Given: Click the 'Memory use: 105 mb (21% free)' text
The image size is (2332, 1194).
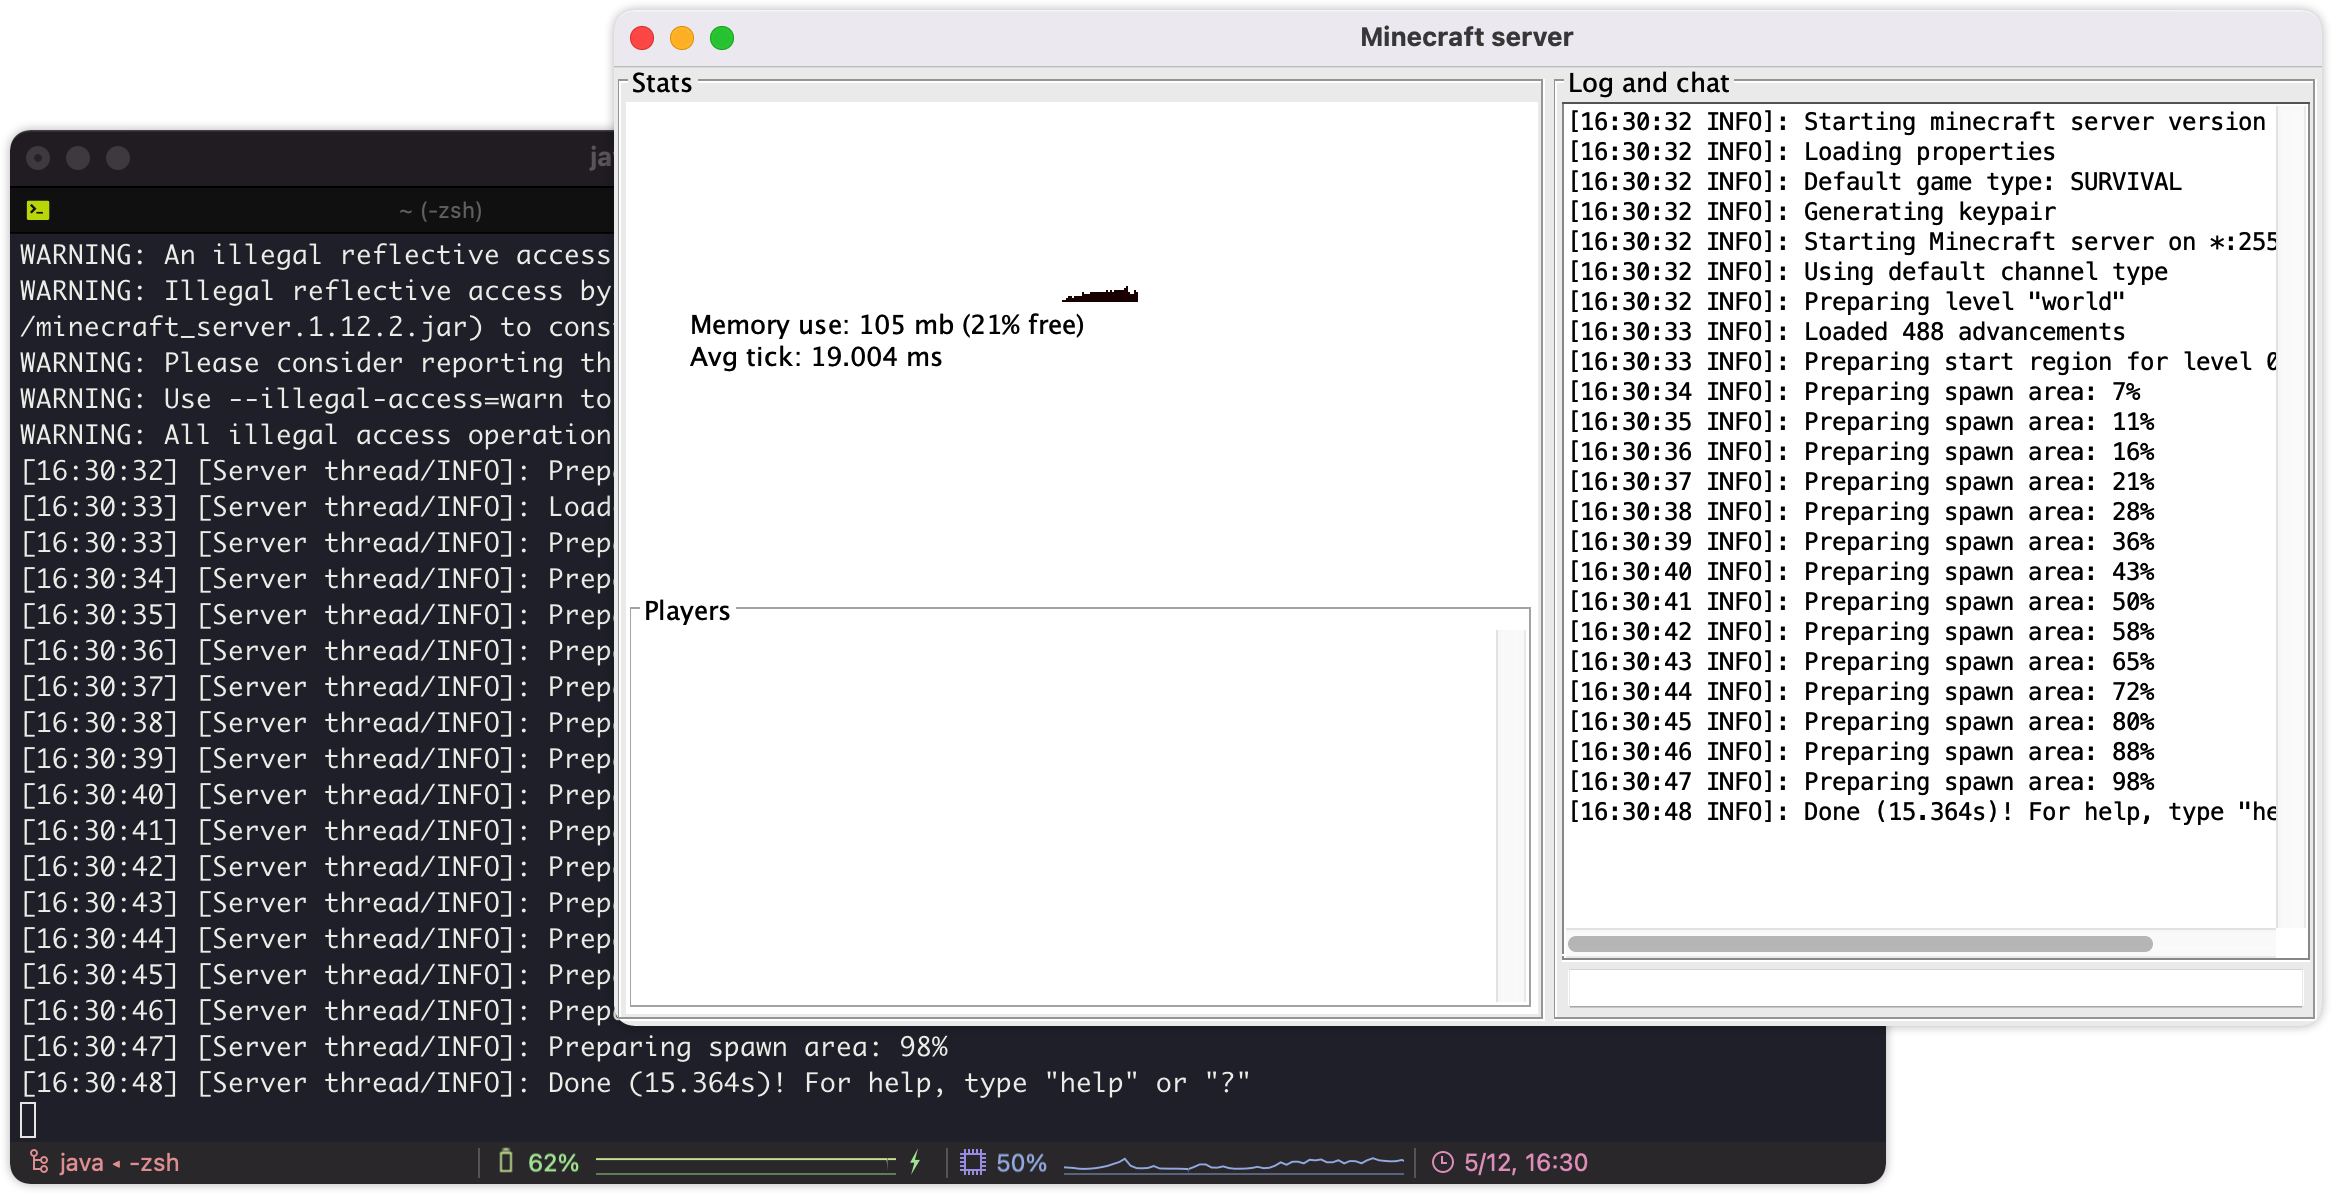Looking at the screenshot, I should point(887,325).
